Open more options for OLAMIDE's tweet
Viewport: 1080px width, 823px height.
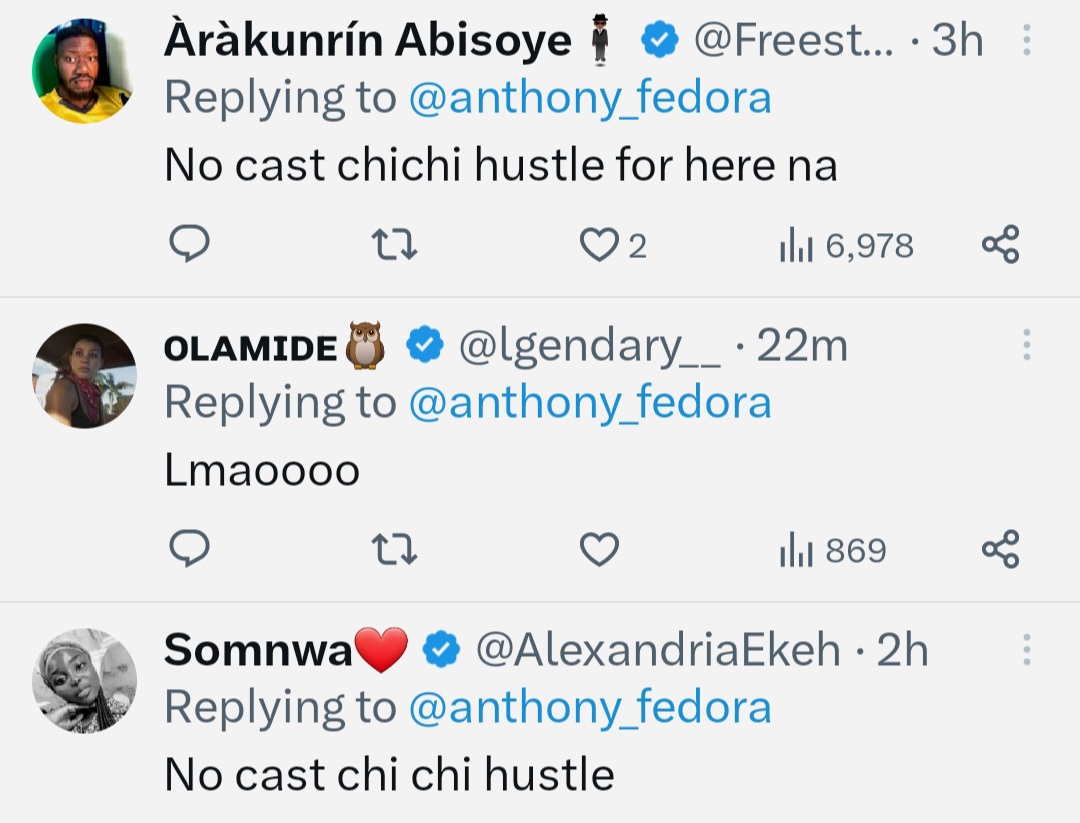[x=1026, y=346]
